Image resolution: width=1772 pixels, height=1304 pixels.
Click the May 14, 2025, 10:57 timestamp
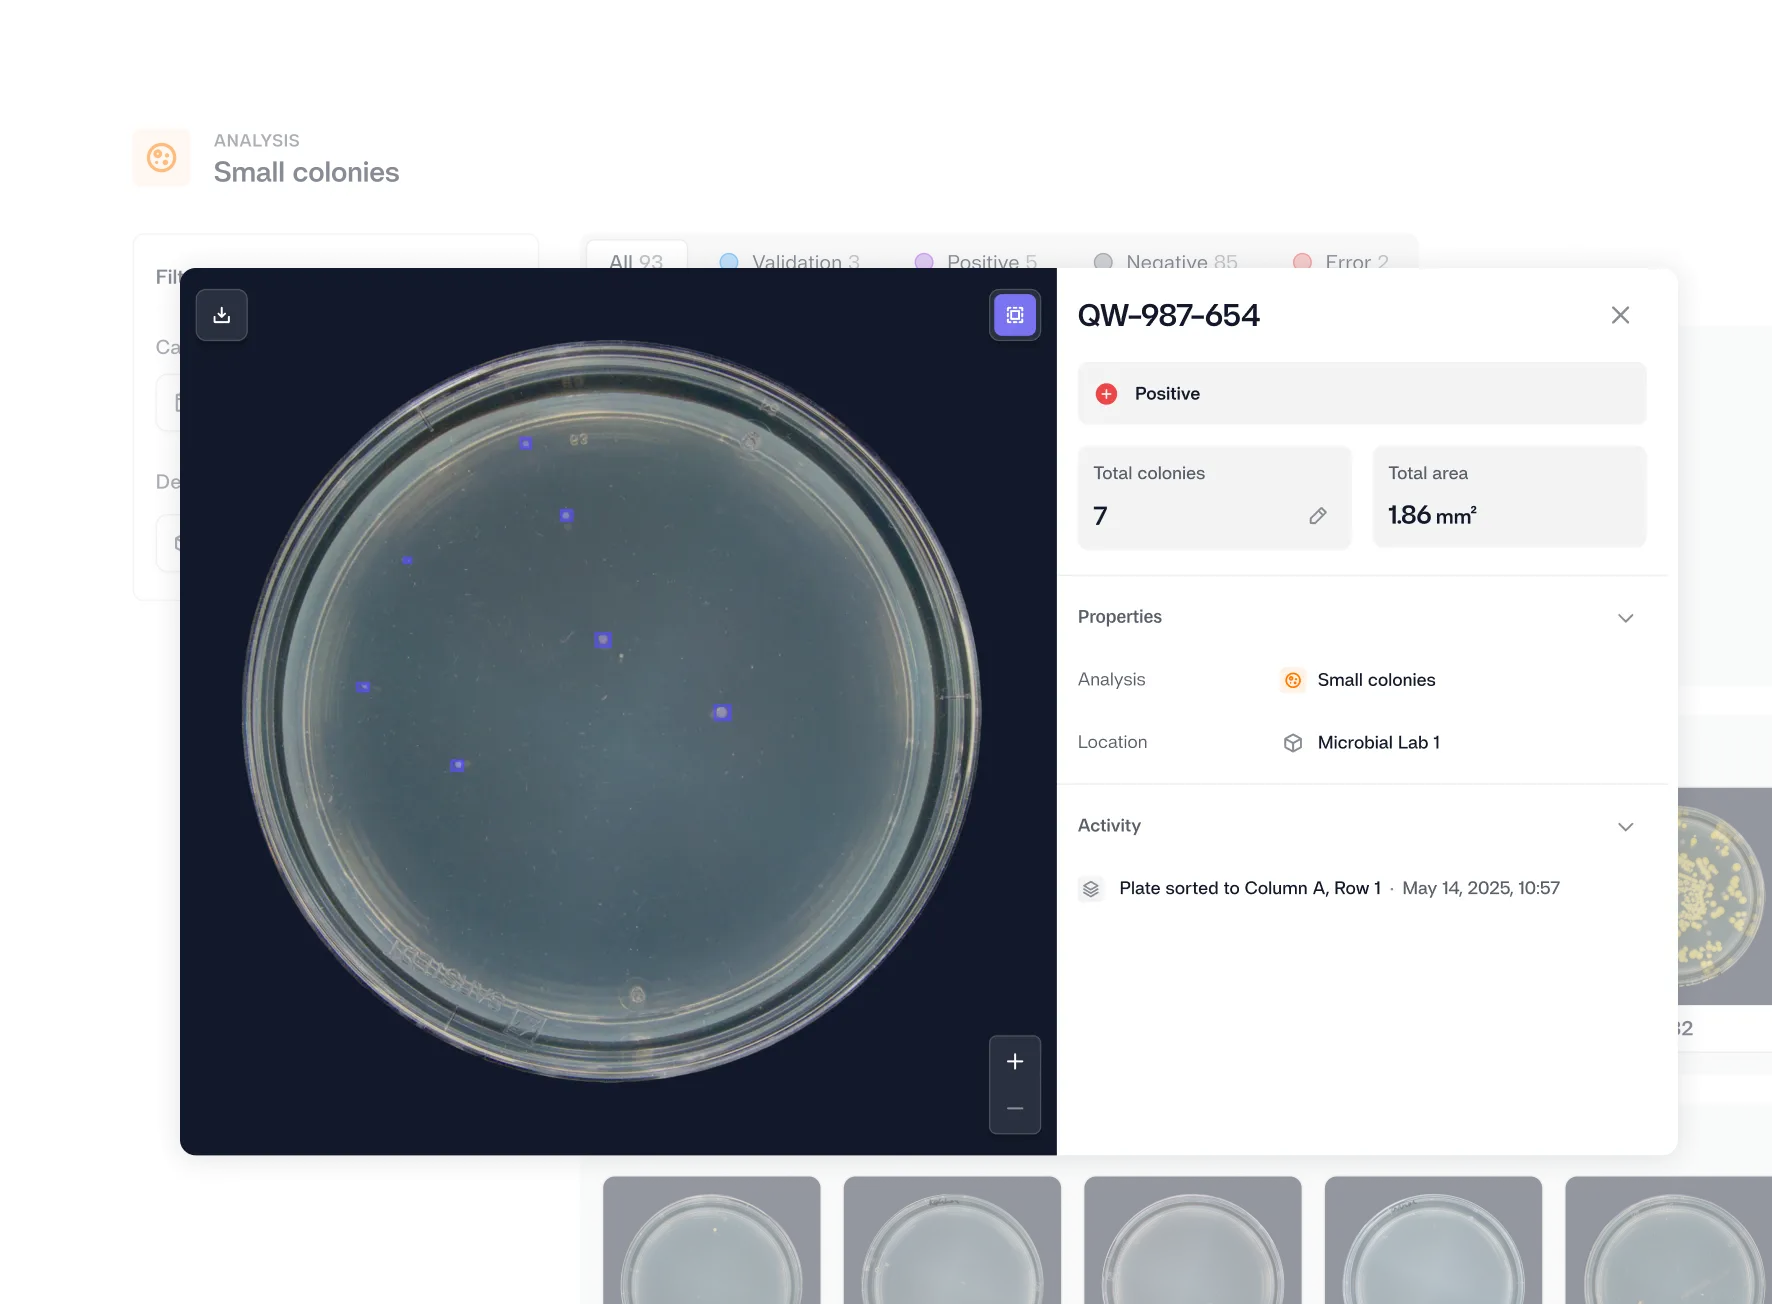1481,888
